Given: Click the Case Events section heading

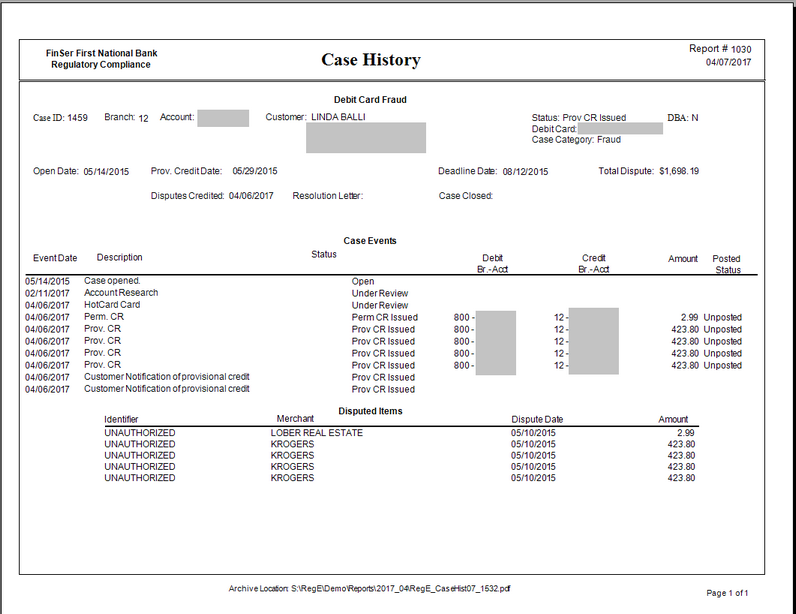Looking at the screenshot, I should [370, 241].
